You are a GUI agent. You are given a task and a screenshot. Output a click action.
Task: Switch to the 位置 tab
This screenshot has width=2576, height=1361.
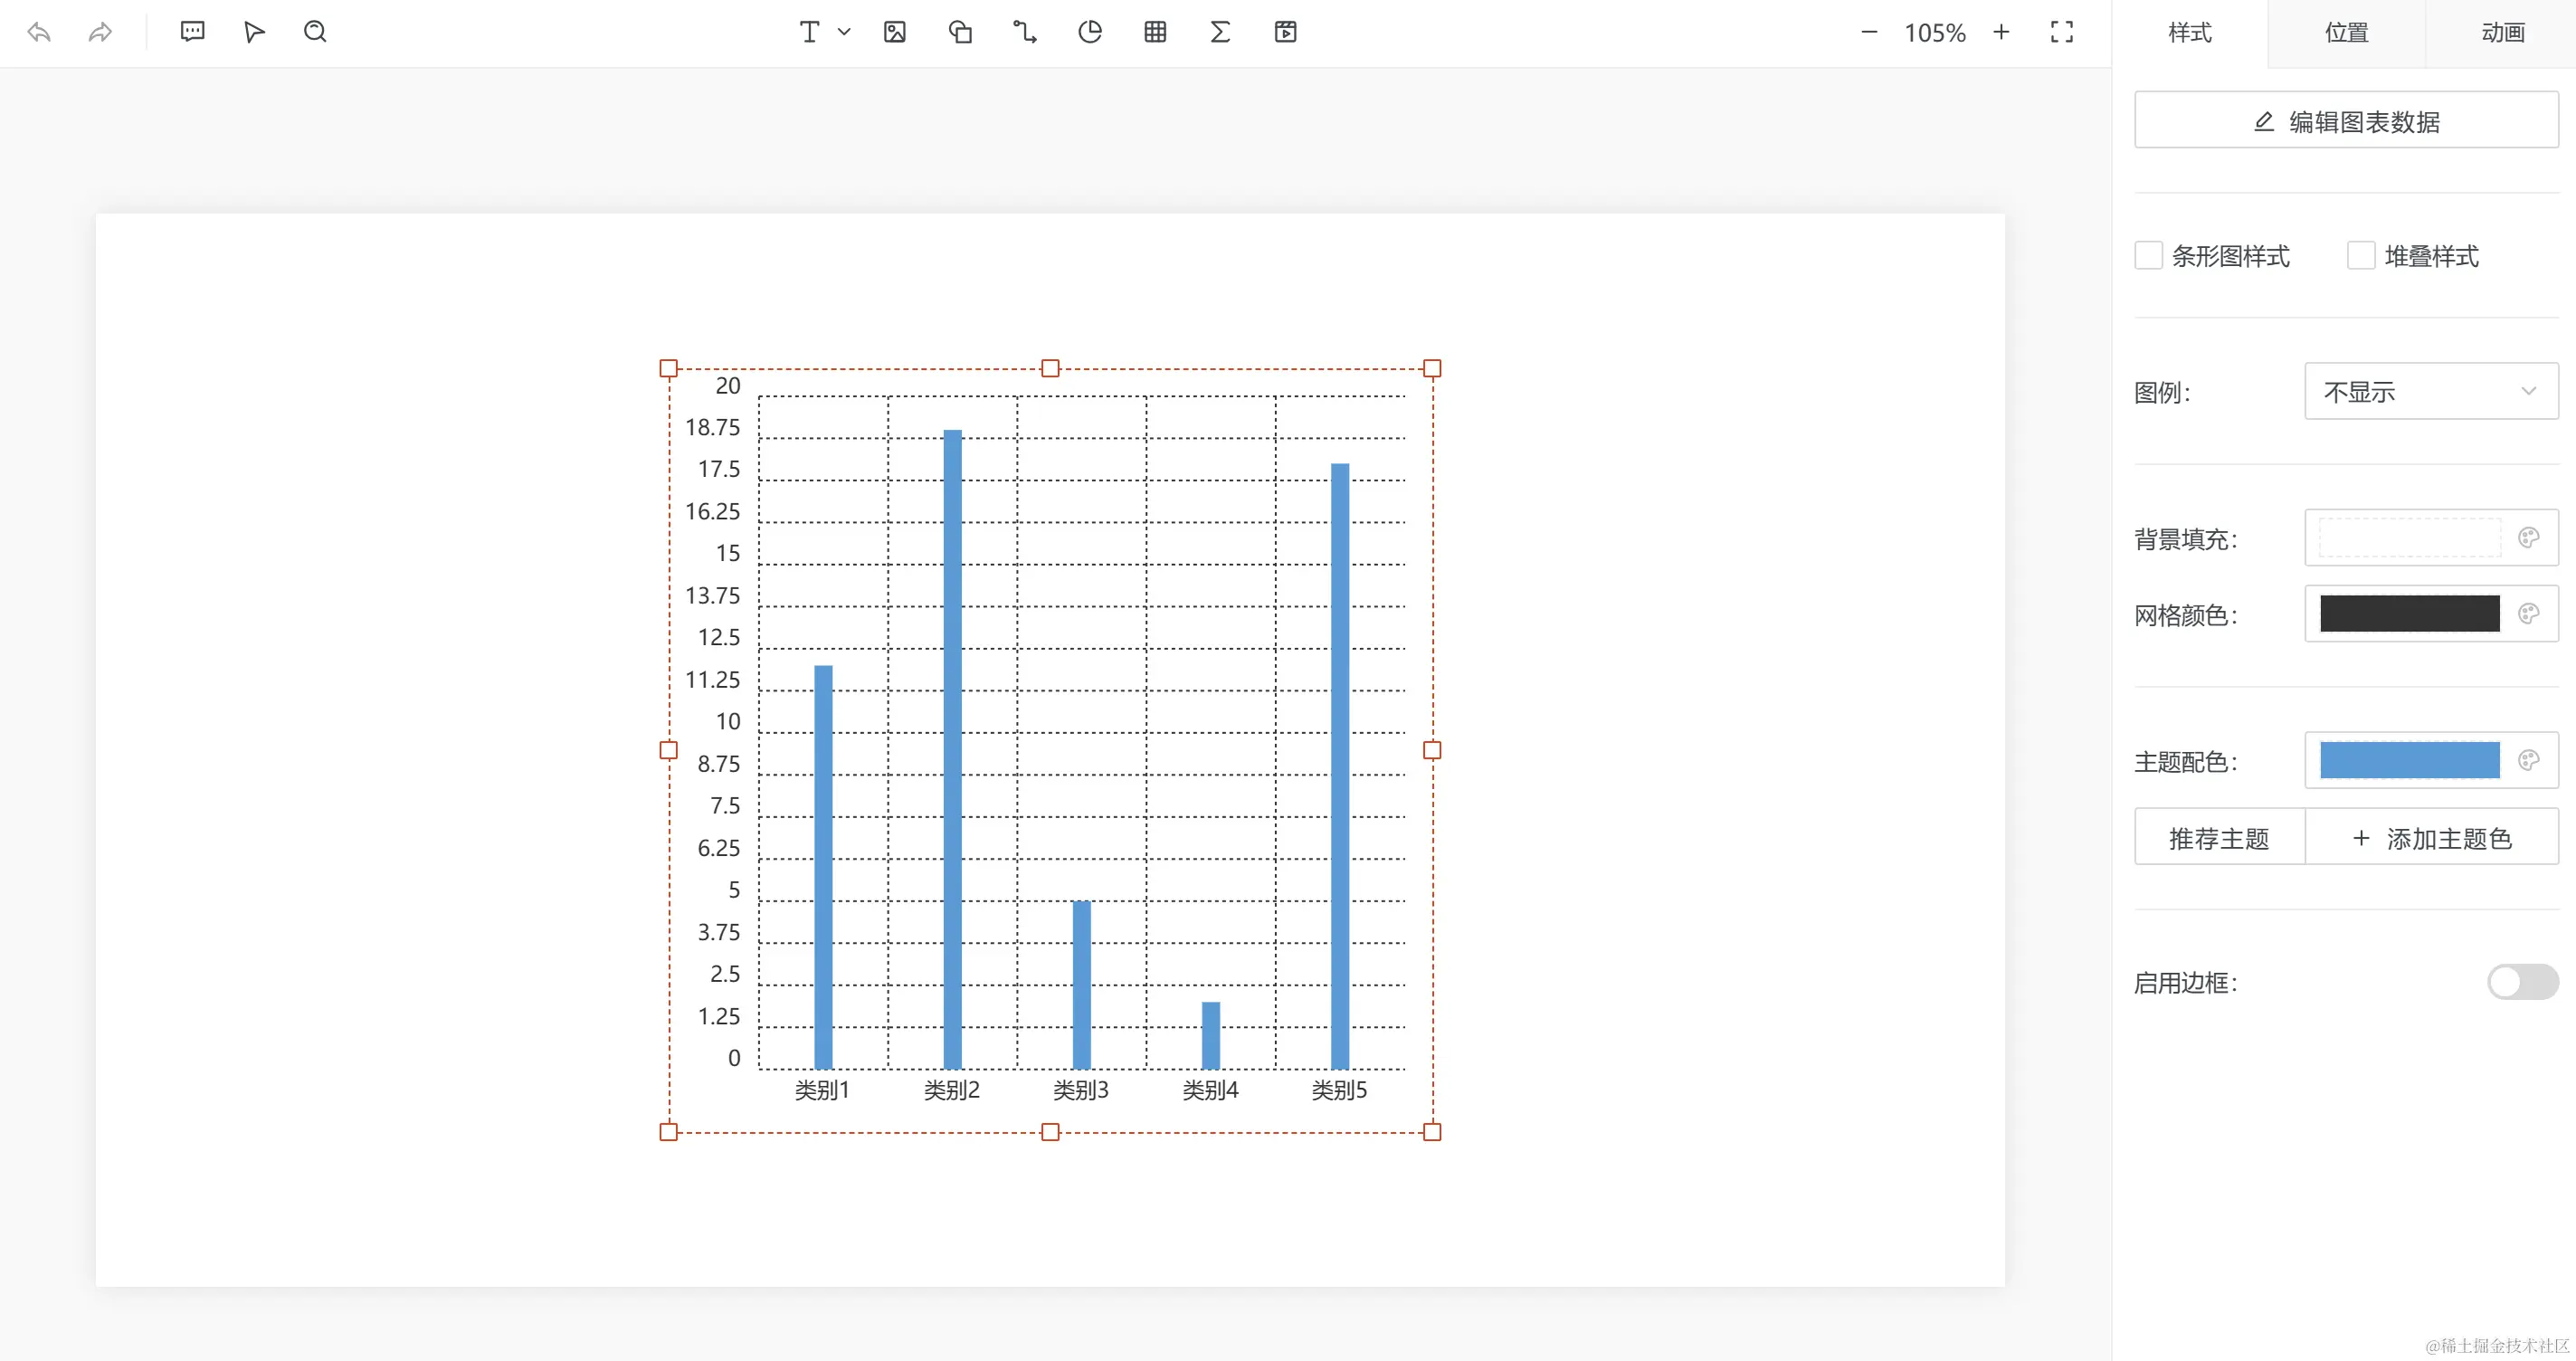coord(2347,33)
